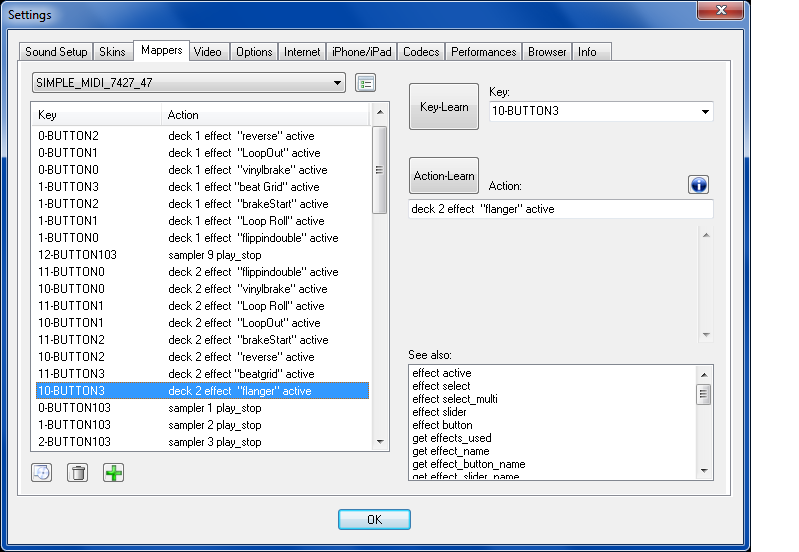Screen dimensions: 799x552
Task: Click the trash can delete mapping icon
Action: point(77,473)
